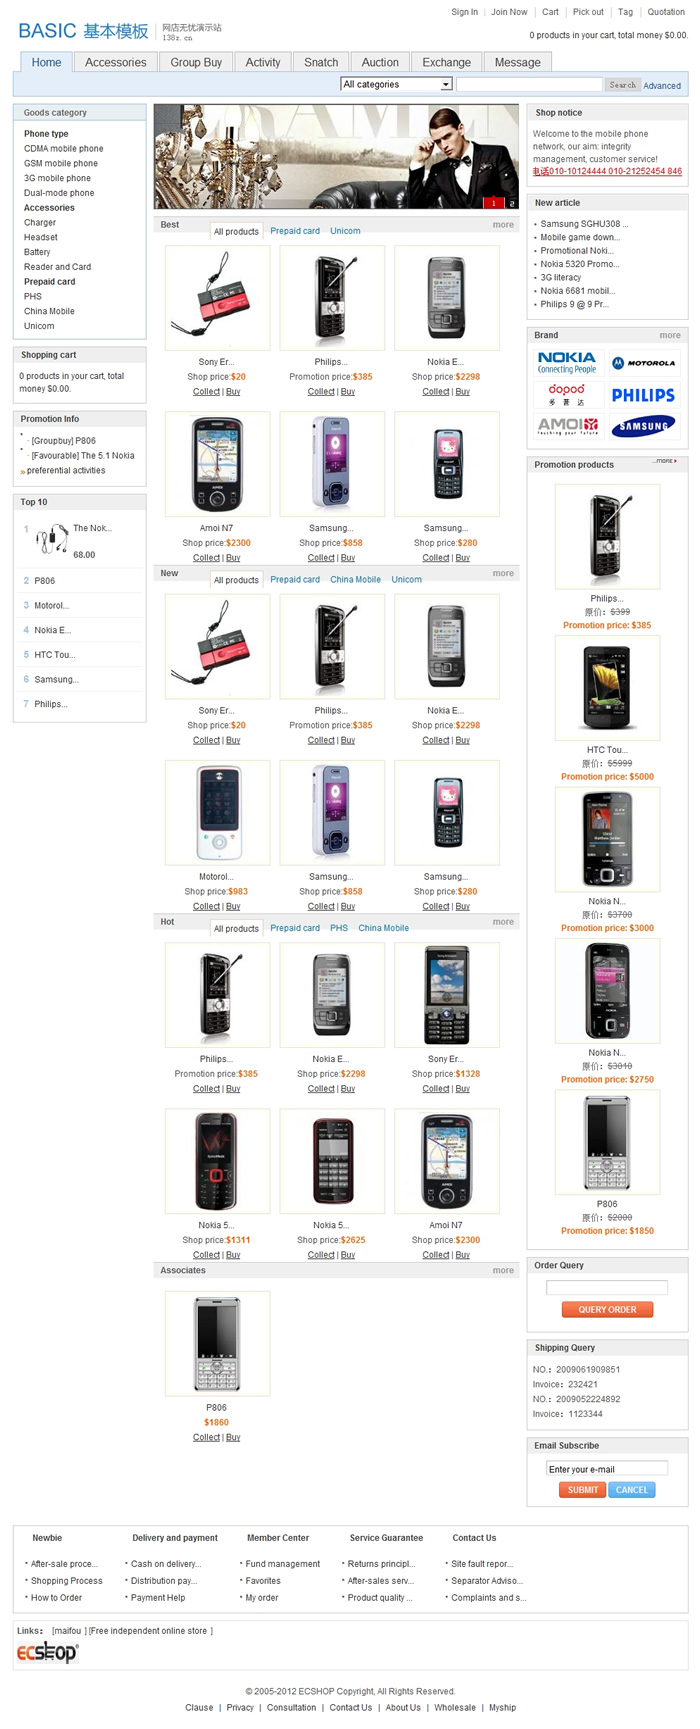The image size is (700, 1729).
Task: Expand more link in Brand panel
Action: pos(670,335)
